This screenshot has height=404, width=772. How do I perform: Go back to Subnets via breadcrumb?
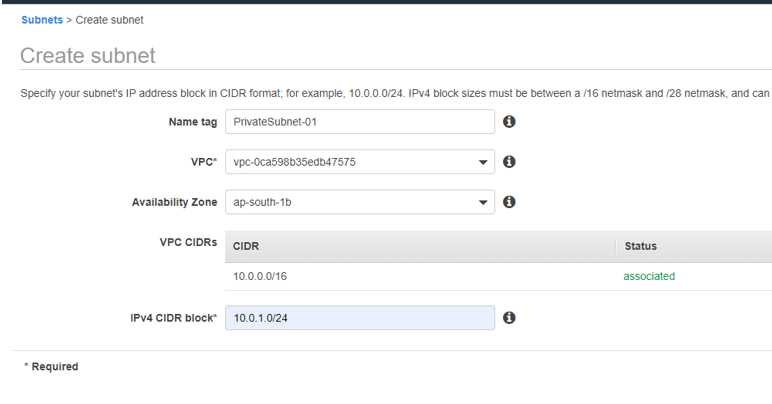(40, 20)
